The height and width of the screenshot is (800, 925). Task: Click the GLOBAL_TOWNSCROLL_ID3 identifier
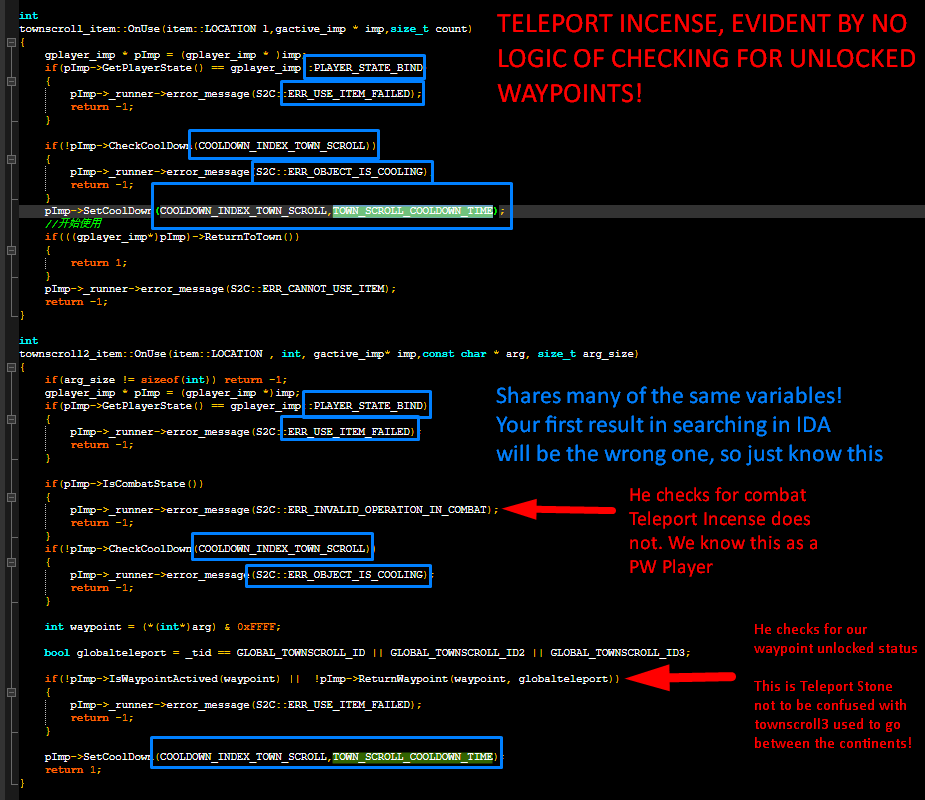617,653
